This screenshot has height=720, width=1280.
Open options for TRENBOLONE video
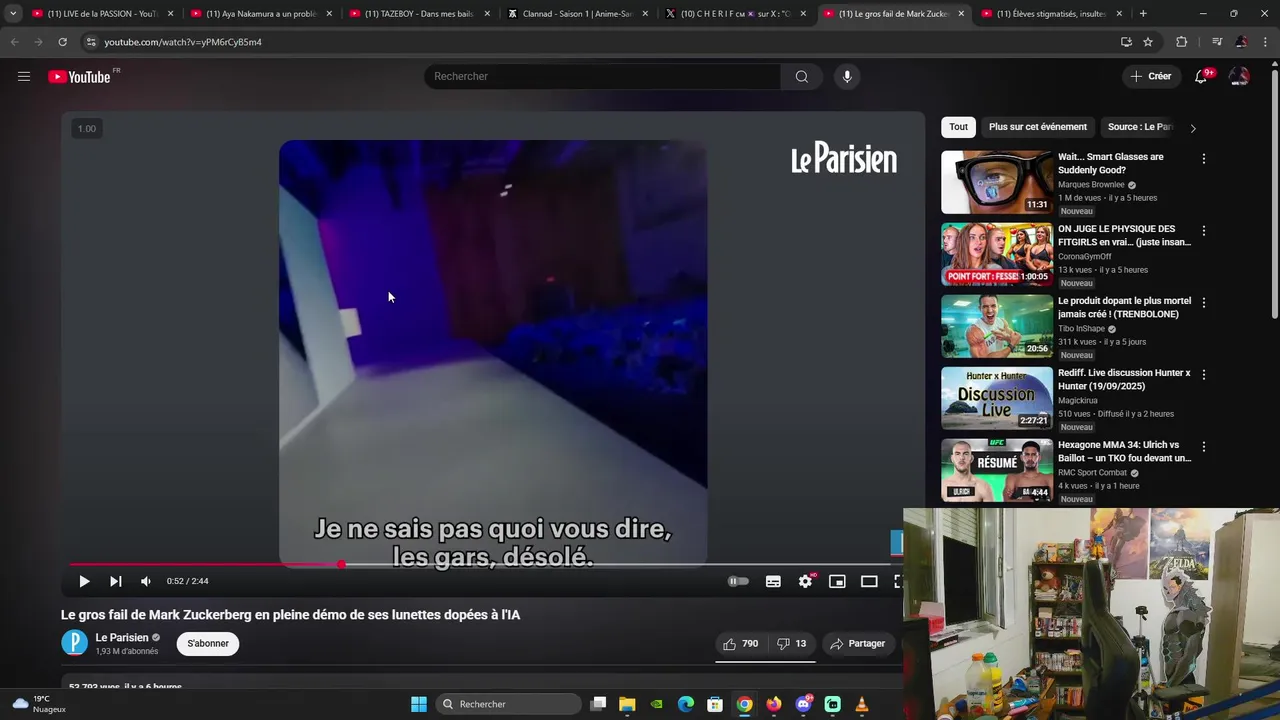[1204, 303]
